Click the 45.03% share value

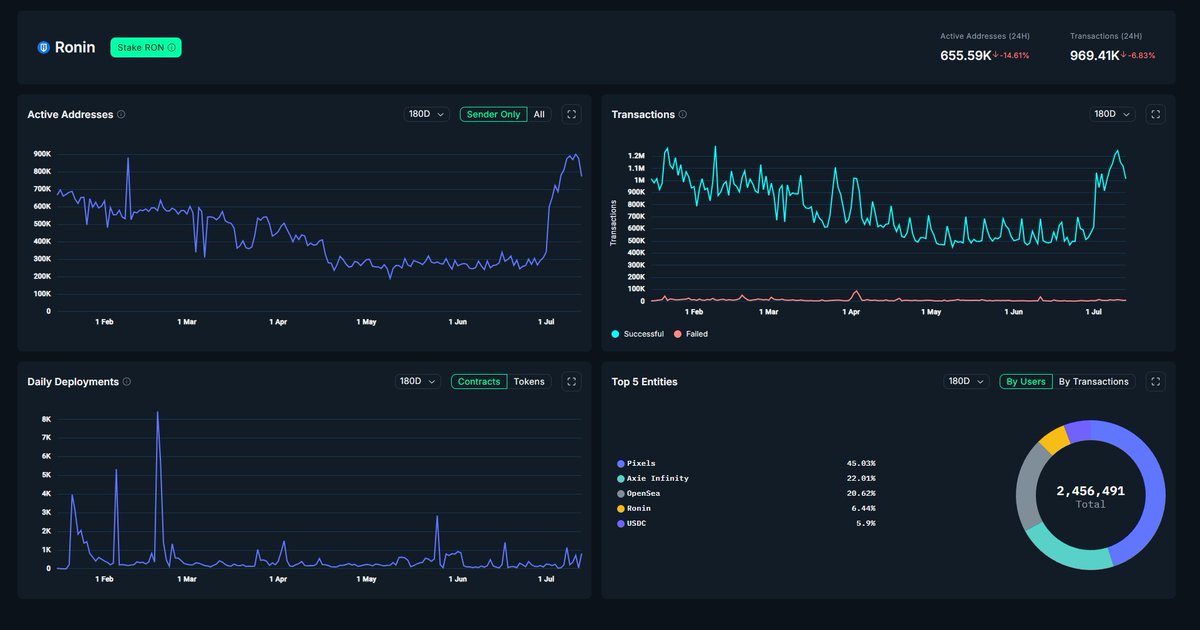tap(861, 464)
